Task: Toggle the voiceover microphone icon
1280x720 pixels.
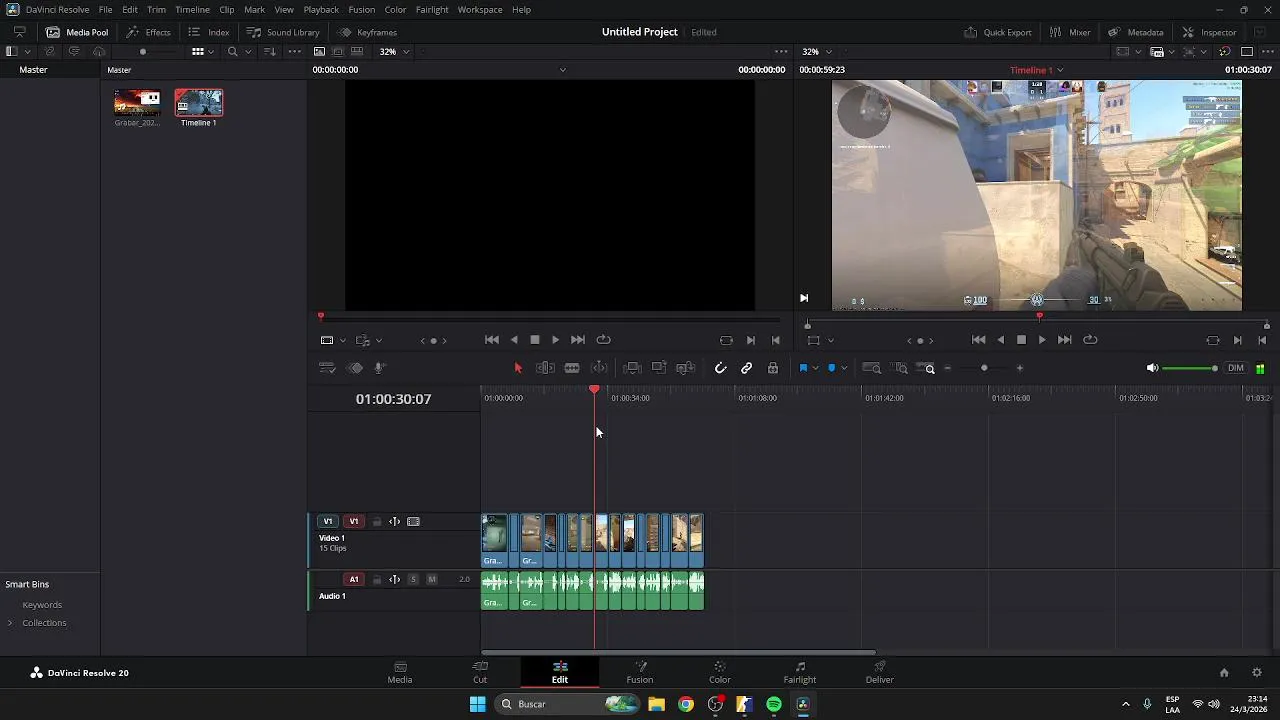Action: pos(380,368)
